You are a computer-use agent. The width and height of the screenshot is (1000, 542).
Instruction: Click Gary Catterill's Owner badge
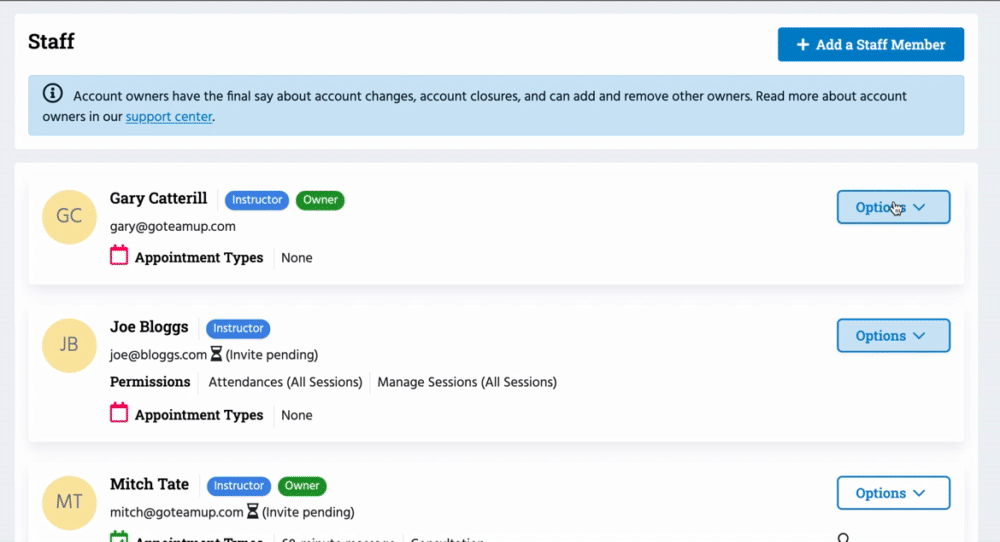[x=320, y=200]
